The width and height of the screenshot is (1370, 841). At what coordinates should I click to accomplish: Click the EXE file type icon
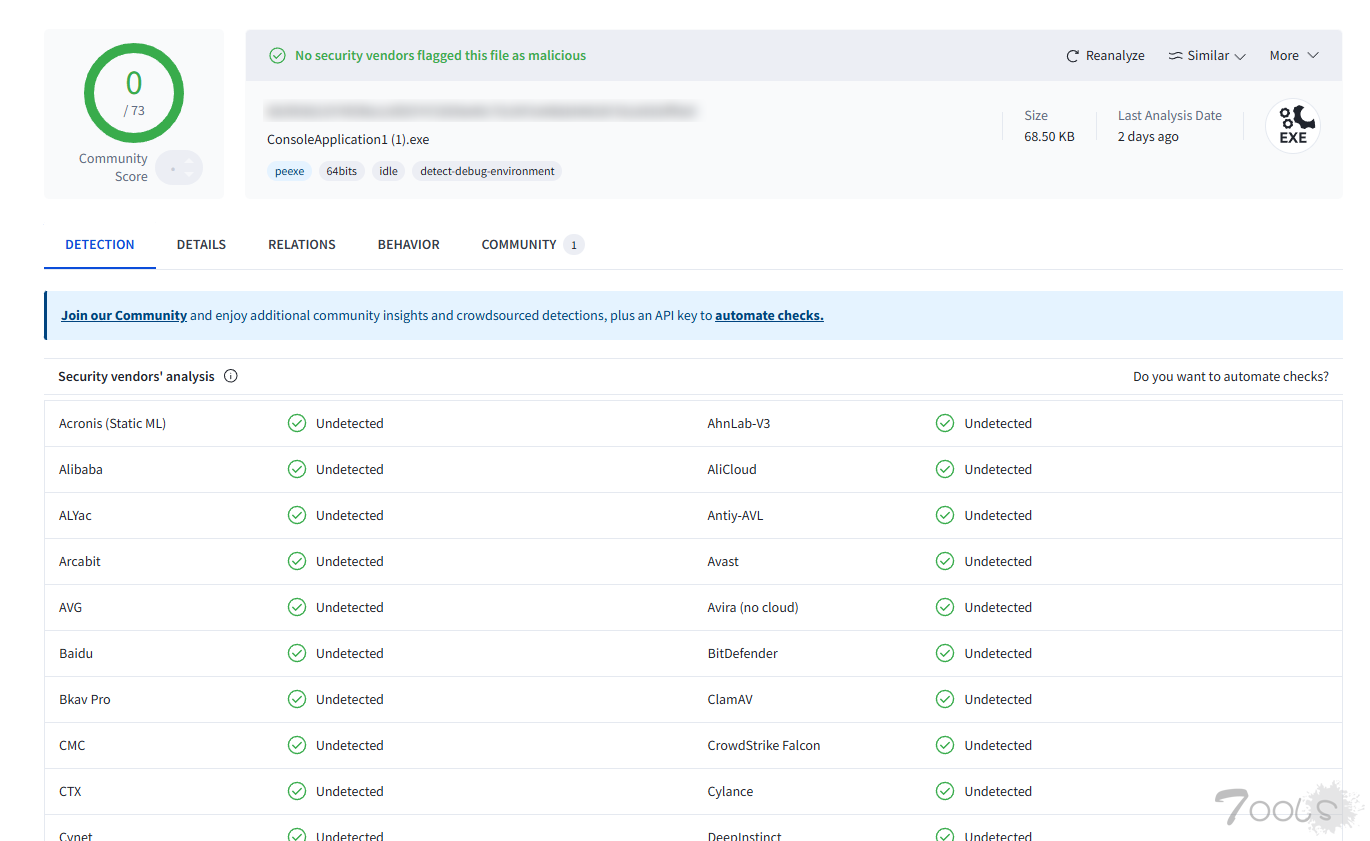tap(1293, 126)
